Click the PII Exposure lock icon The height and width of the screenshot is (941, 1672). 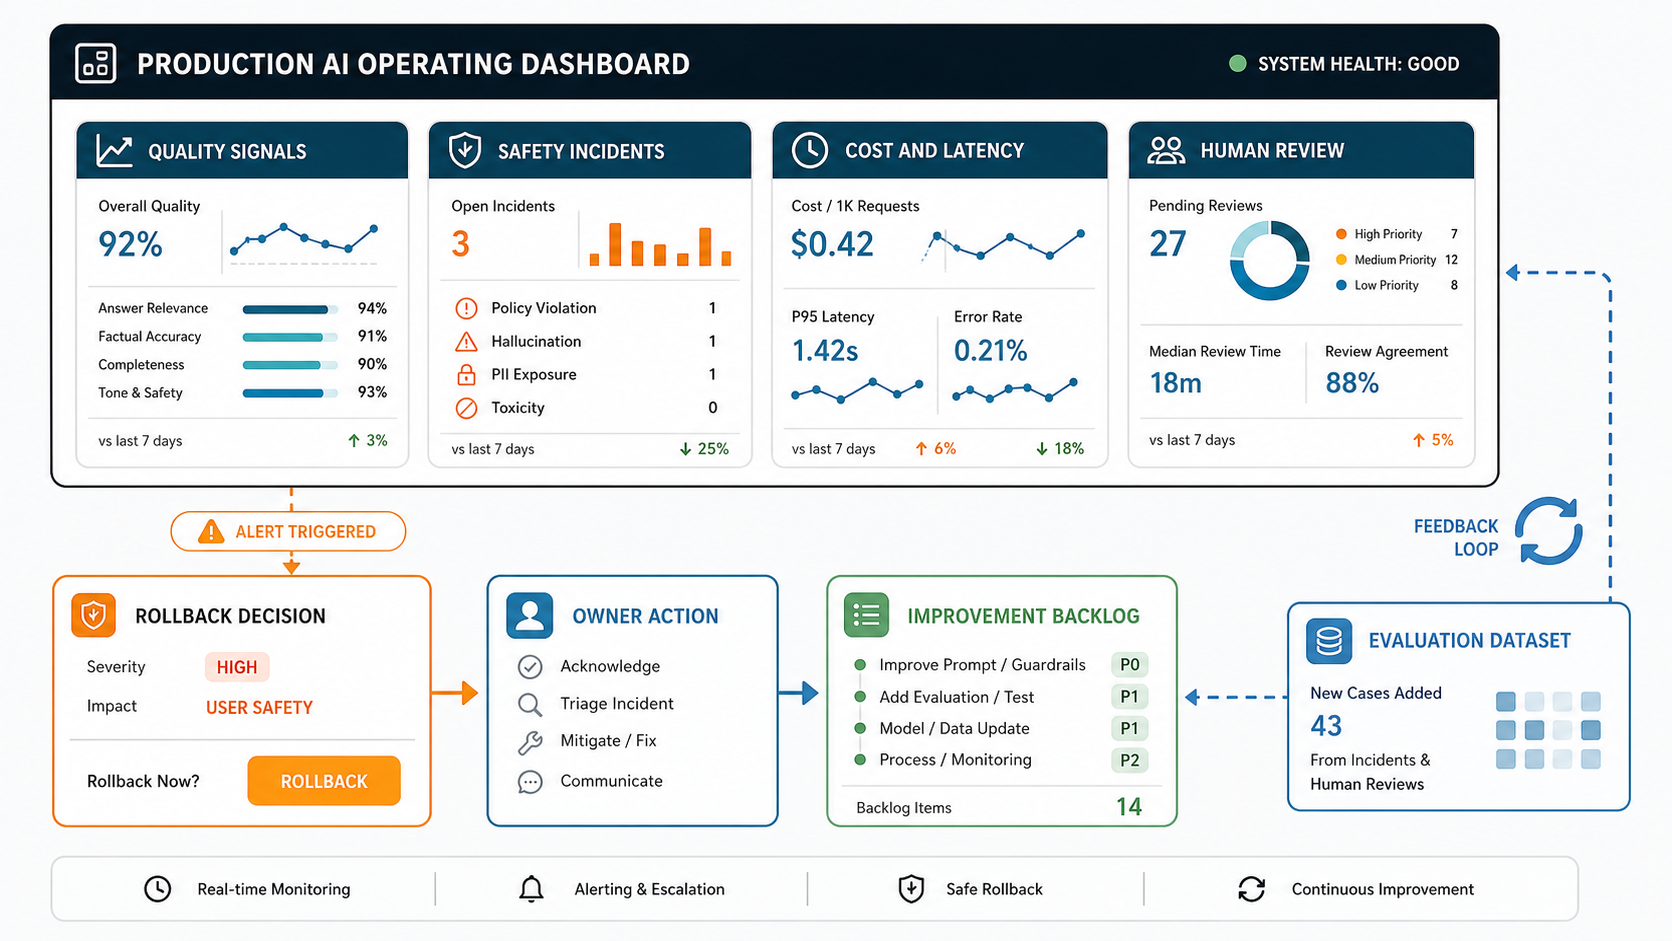pyautogui.click(x=466, y=374)
